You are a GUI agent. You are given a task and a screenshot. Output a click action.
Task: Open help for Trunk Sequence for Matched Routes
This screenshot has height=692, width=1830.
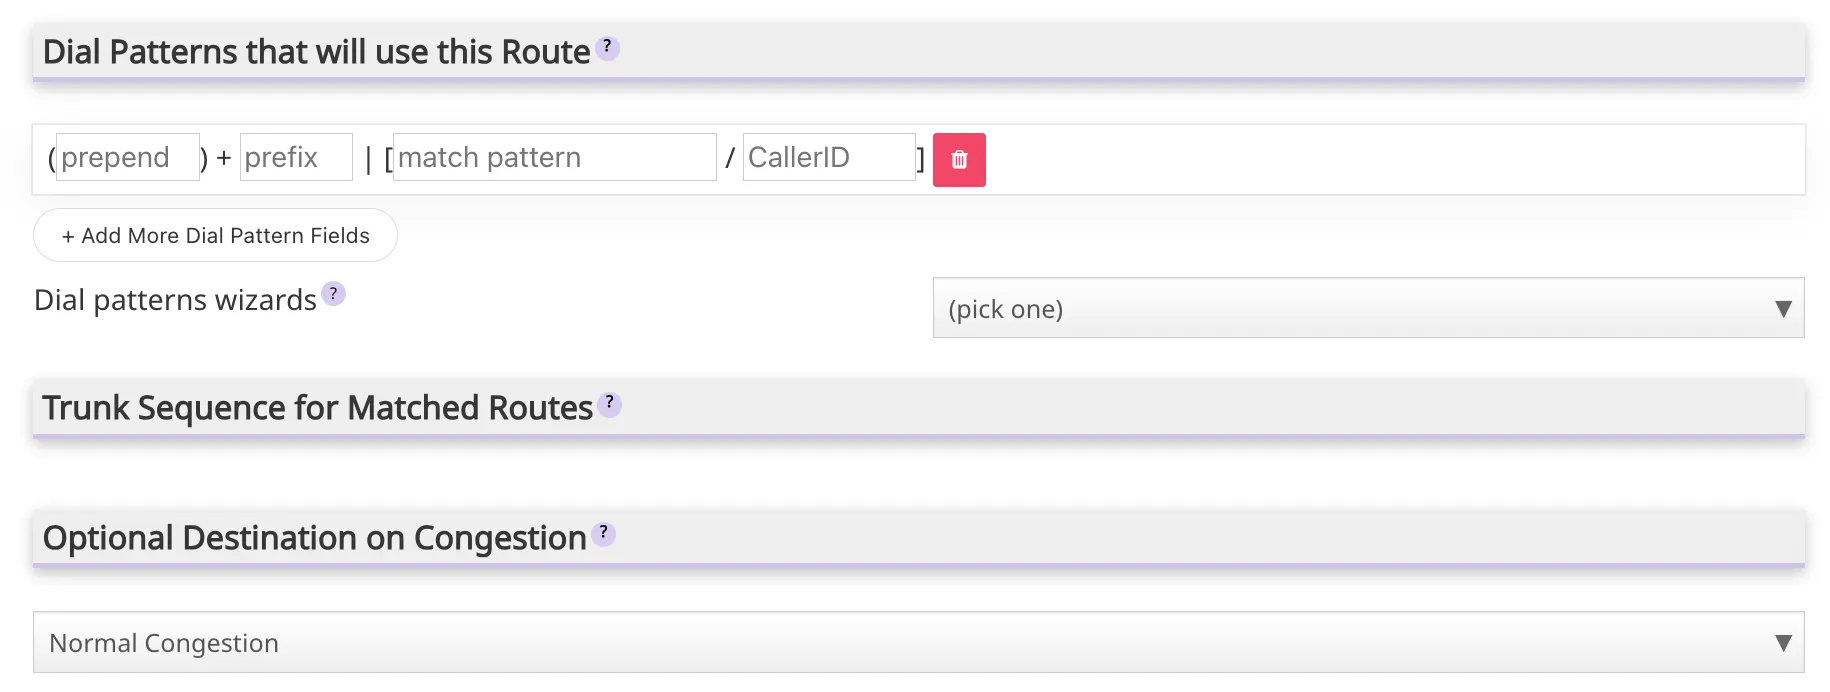click(610, 403)
